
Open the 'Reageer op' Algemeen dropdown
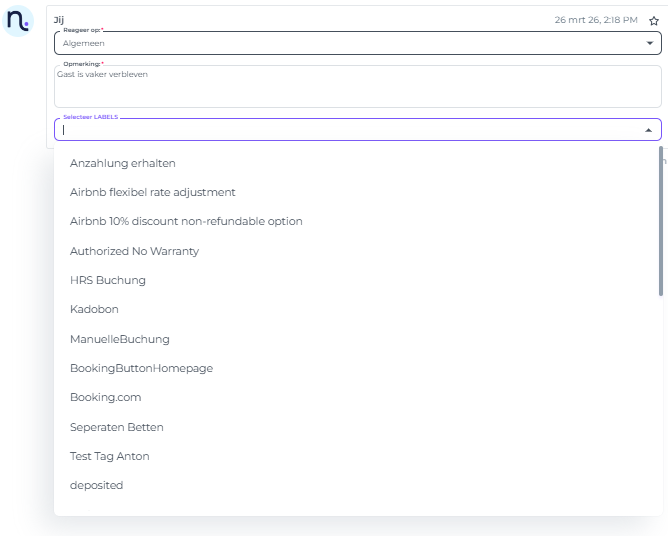tap(357, 43)
